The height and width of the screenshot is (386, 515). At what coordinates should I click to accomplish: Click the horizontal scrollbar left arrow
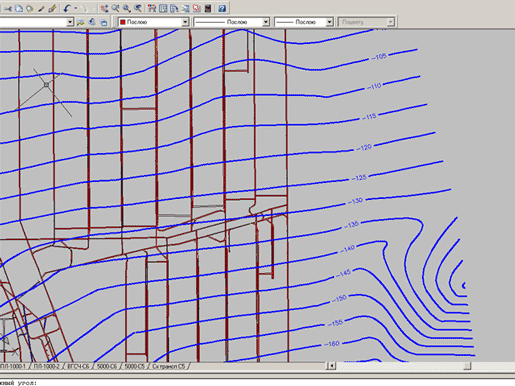pos(331,366)
